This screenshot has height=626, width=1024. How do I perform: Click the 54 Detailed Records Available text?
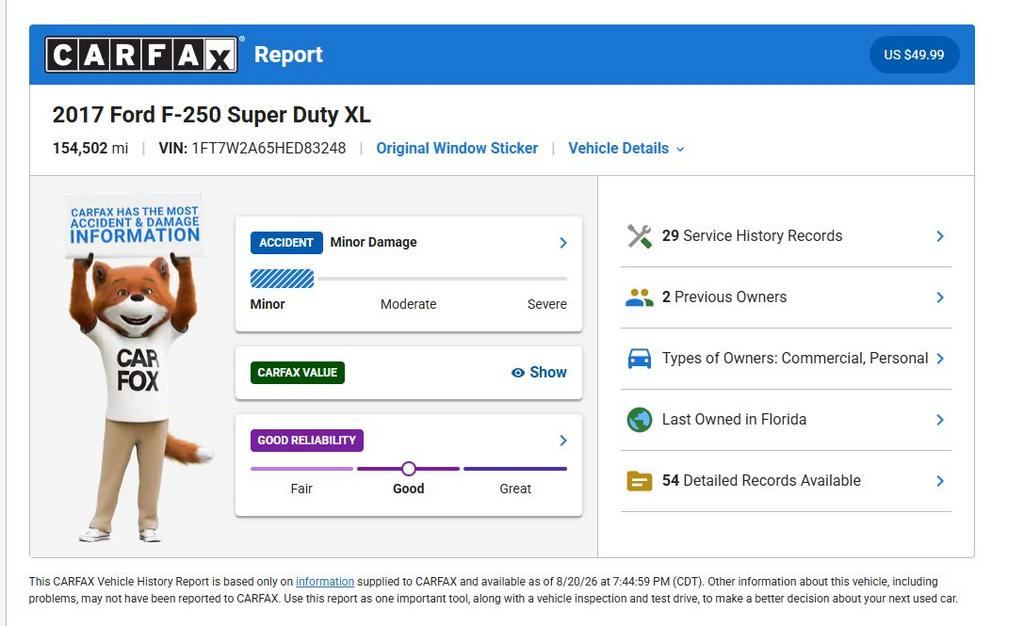tap(761, 481)
